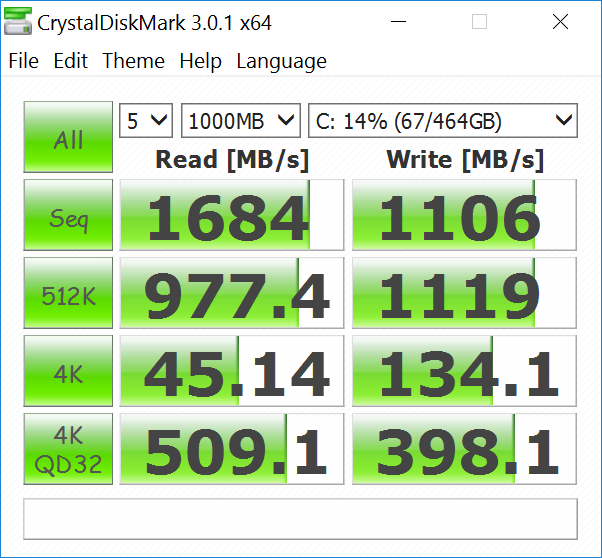Run all benchmarks with All button

[68, 137]
